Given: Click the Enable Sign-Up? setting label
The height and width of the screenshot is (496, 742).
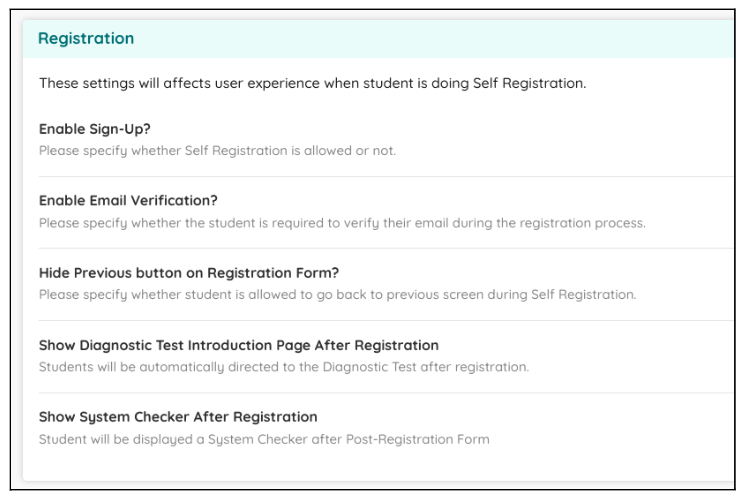Looking at the screenshot, I should [x=95, y=129].
